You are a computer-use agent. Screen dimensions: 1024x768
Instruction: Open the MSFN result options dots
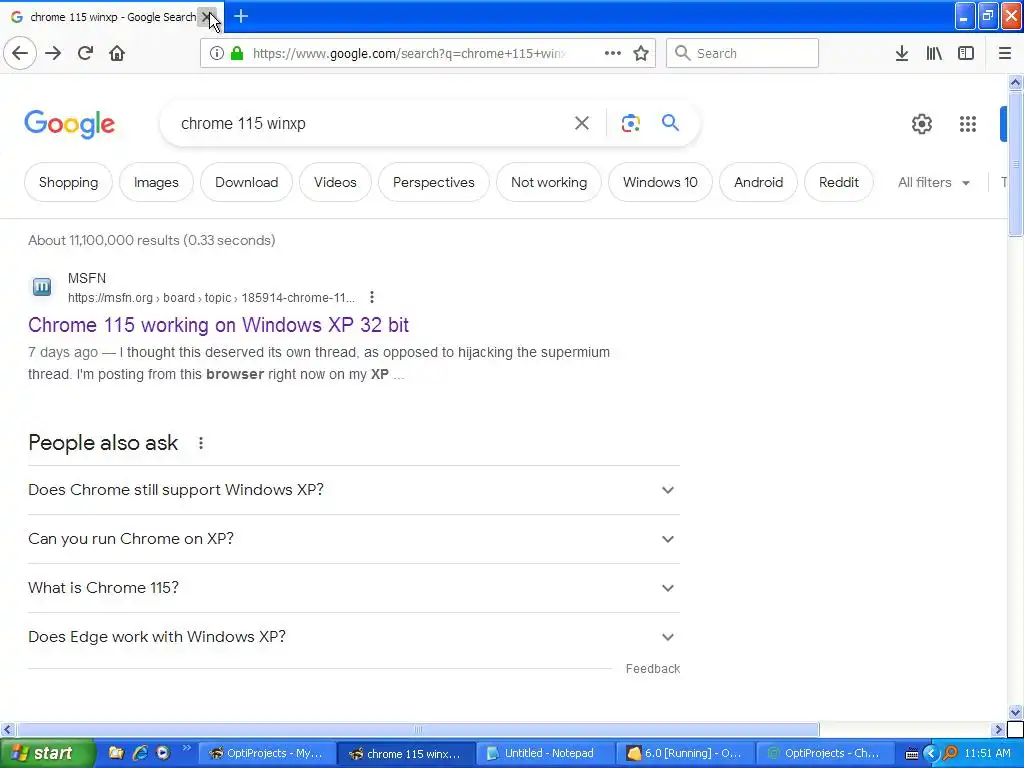coord(372,297)
